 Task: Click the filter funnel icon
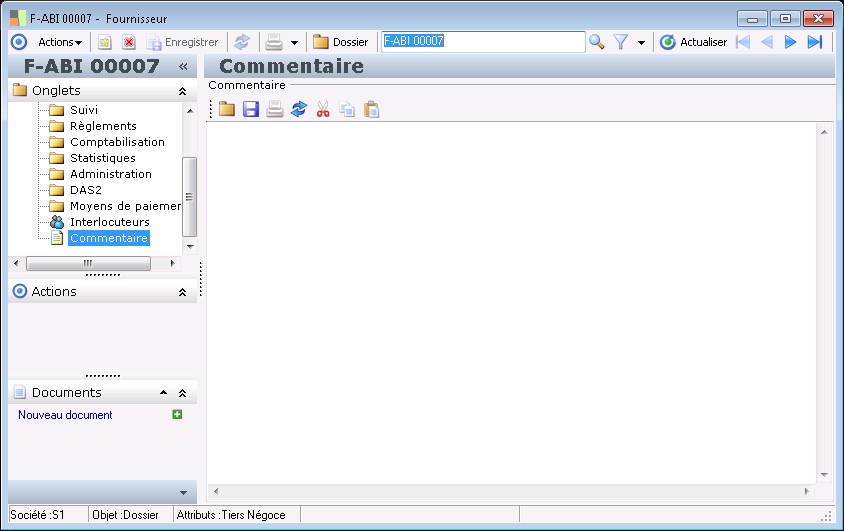pyautogui.click(x=621, y=42)
